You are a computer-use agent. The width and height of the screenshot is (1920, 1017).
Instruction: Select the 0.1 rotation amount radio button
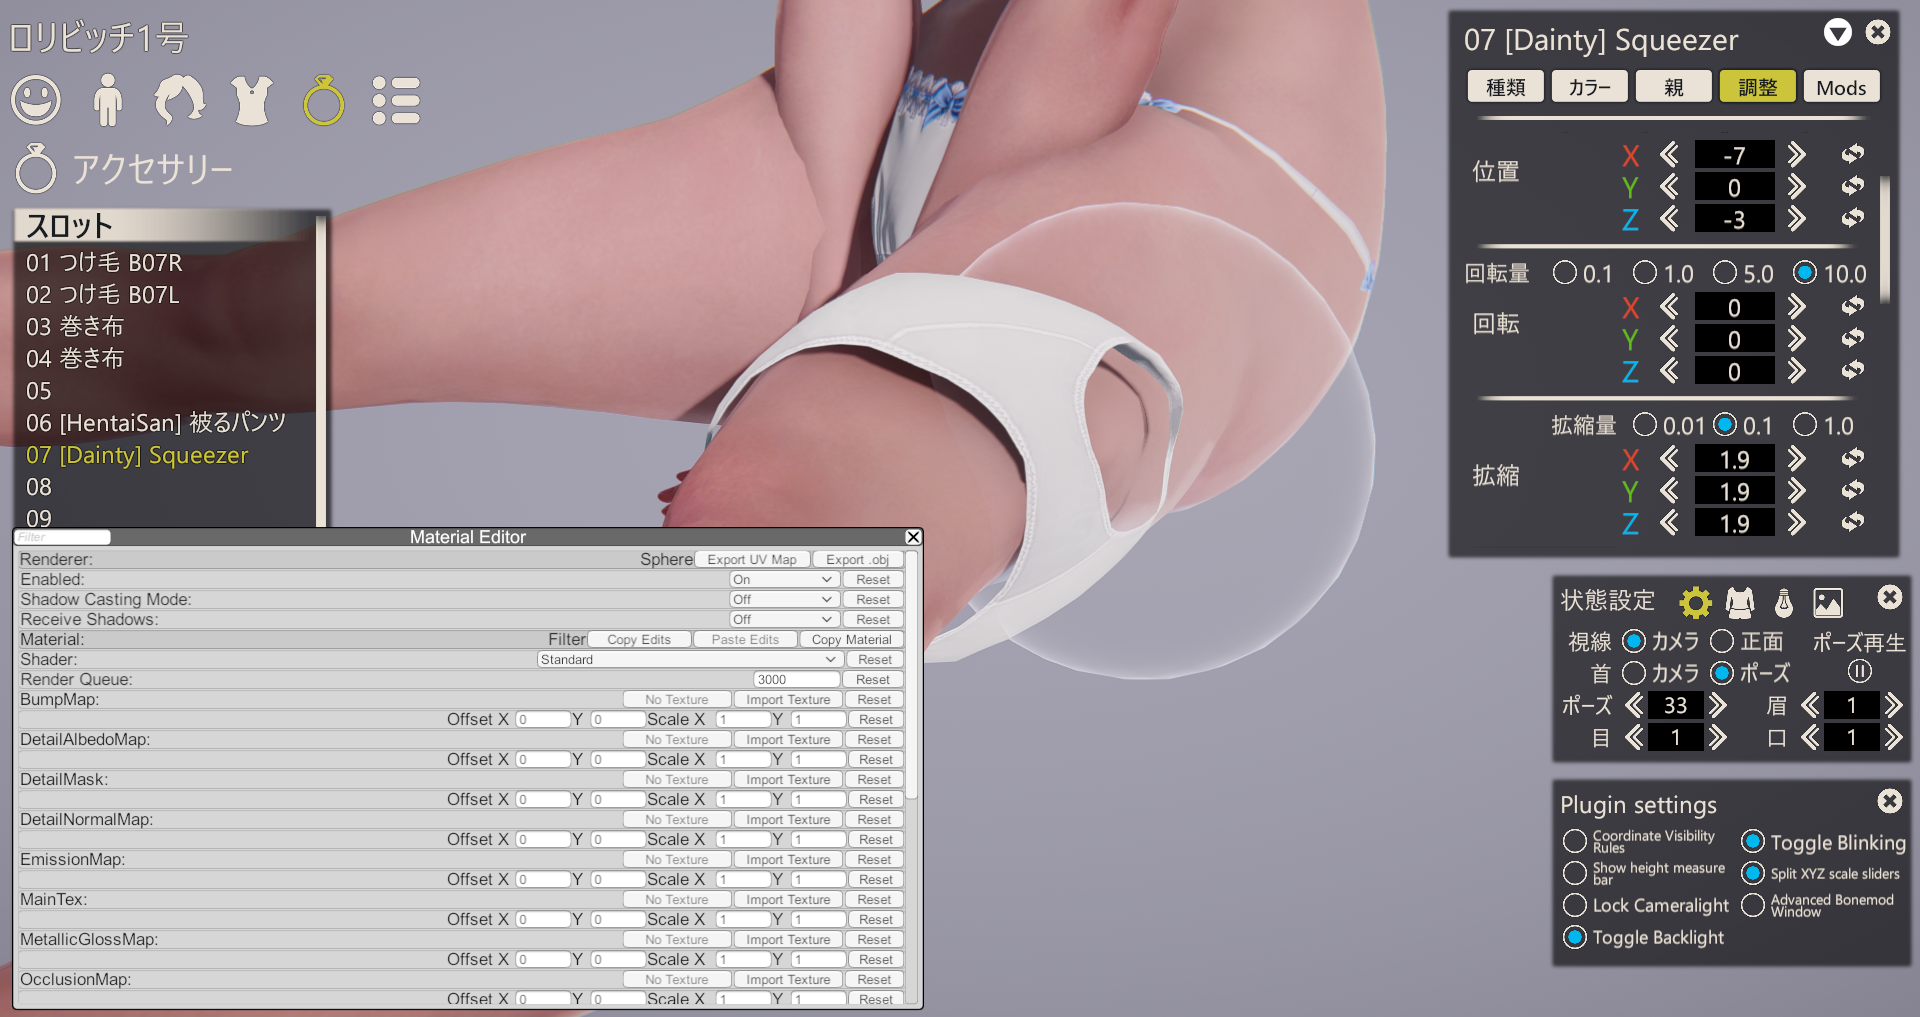(x=1565, y=273)
